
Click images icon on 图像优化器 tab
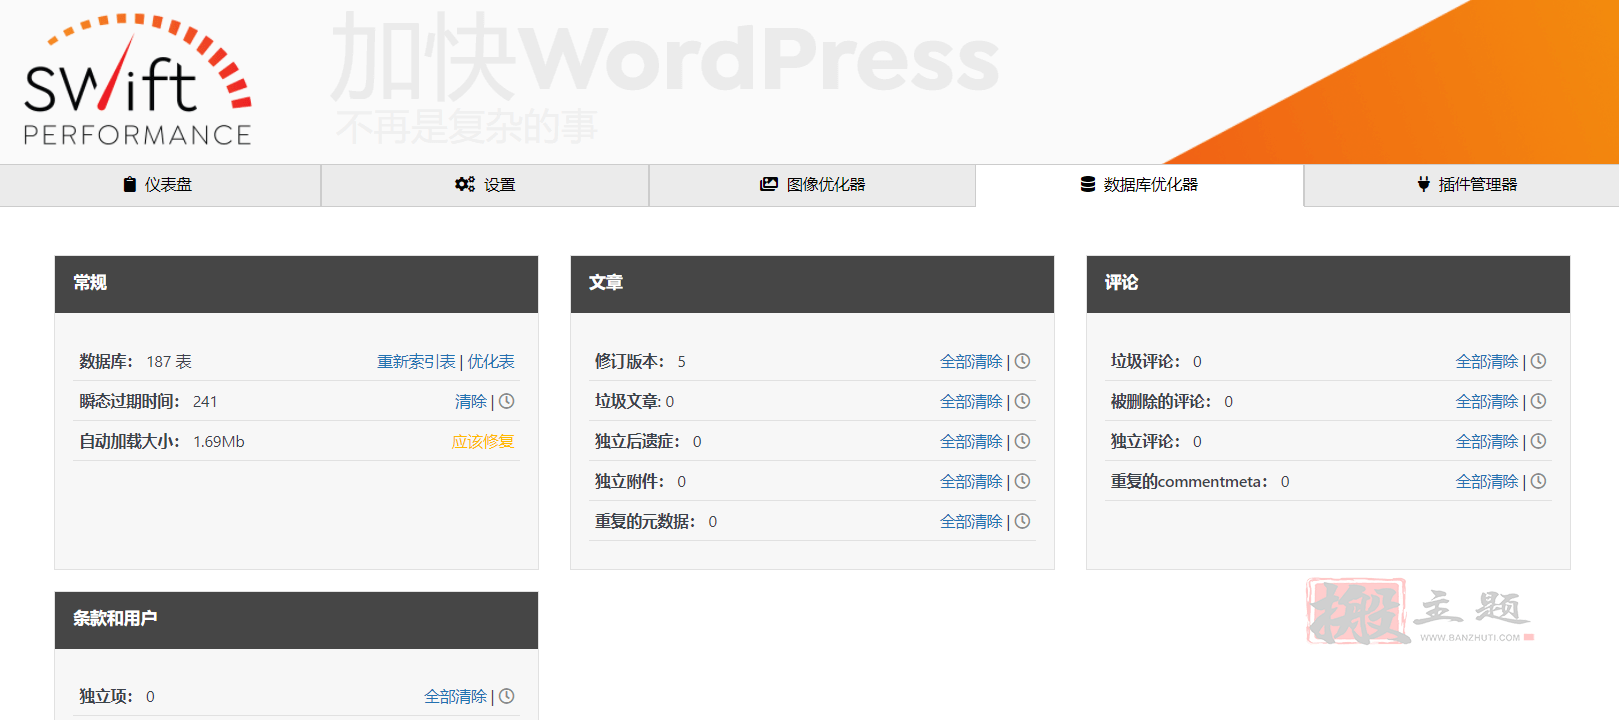(768, 184)
